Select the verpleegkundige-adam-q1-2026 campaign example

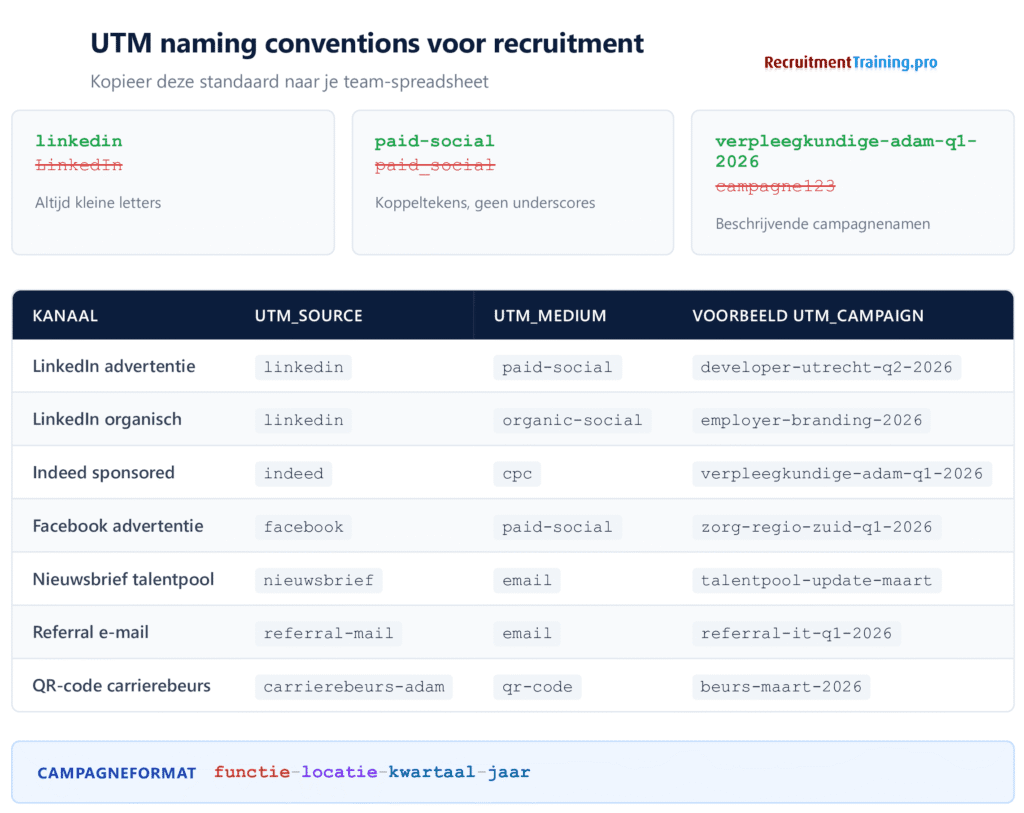(845, 151)
